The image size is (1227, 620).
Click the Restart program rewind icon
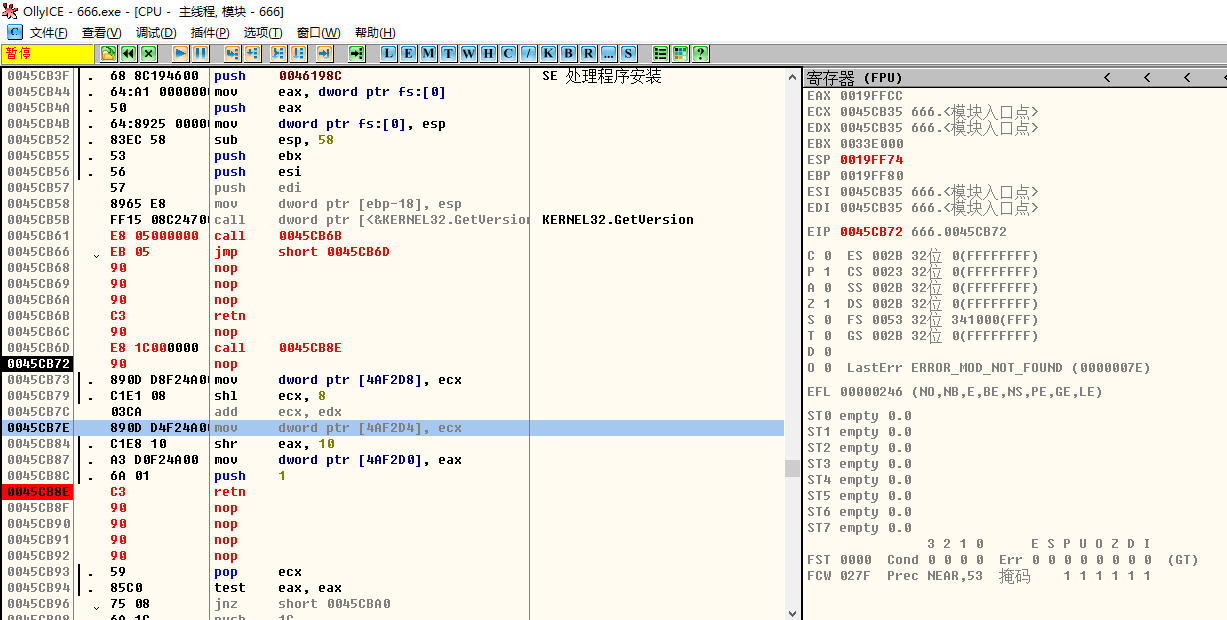[x=129, y=53]
